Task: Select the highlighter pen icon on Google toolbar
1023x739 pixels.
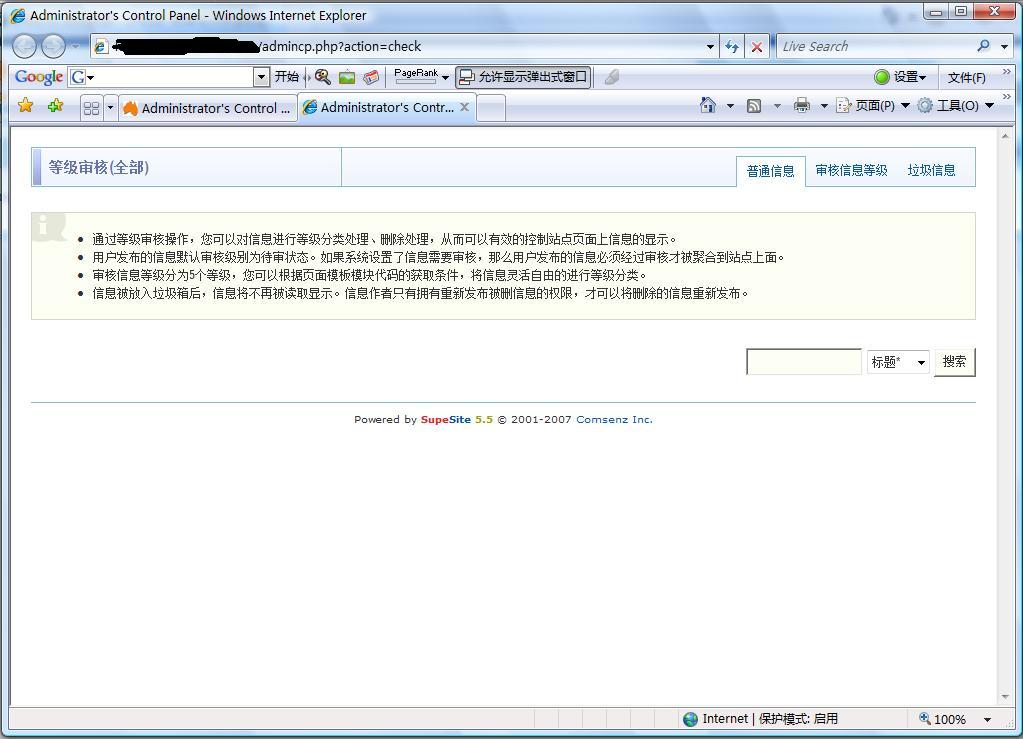Action: pos(611,77)
